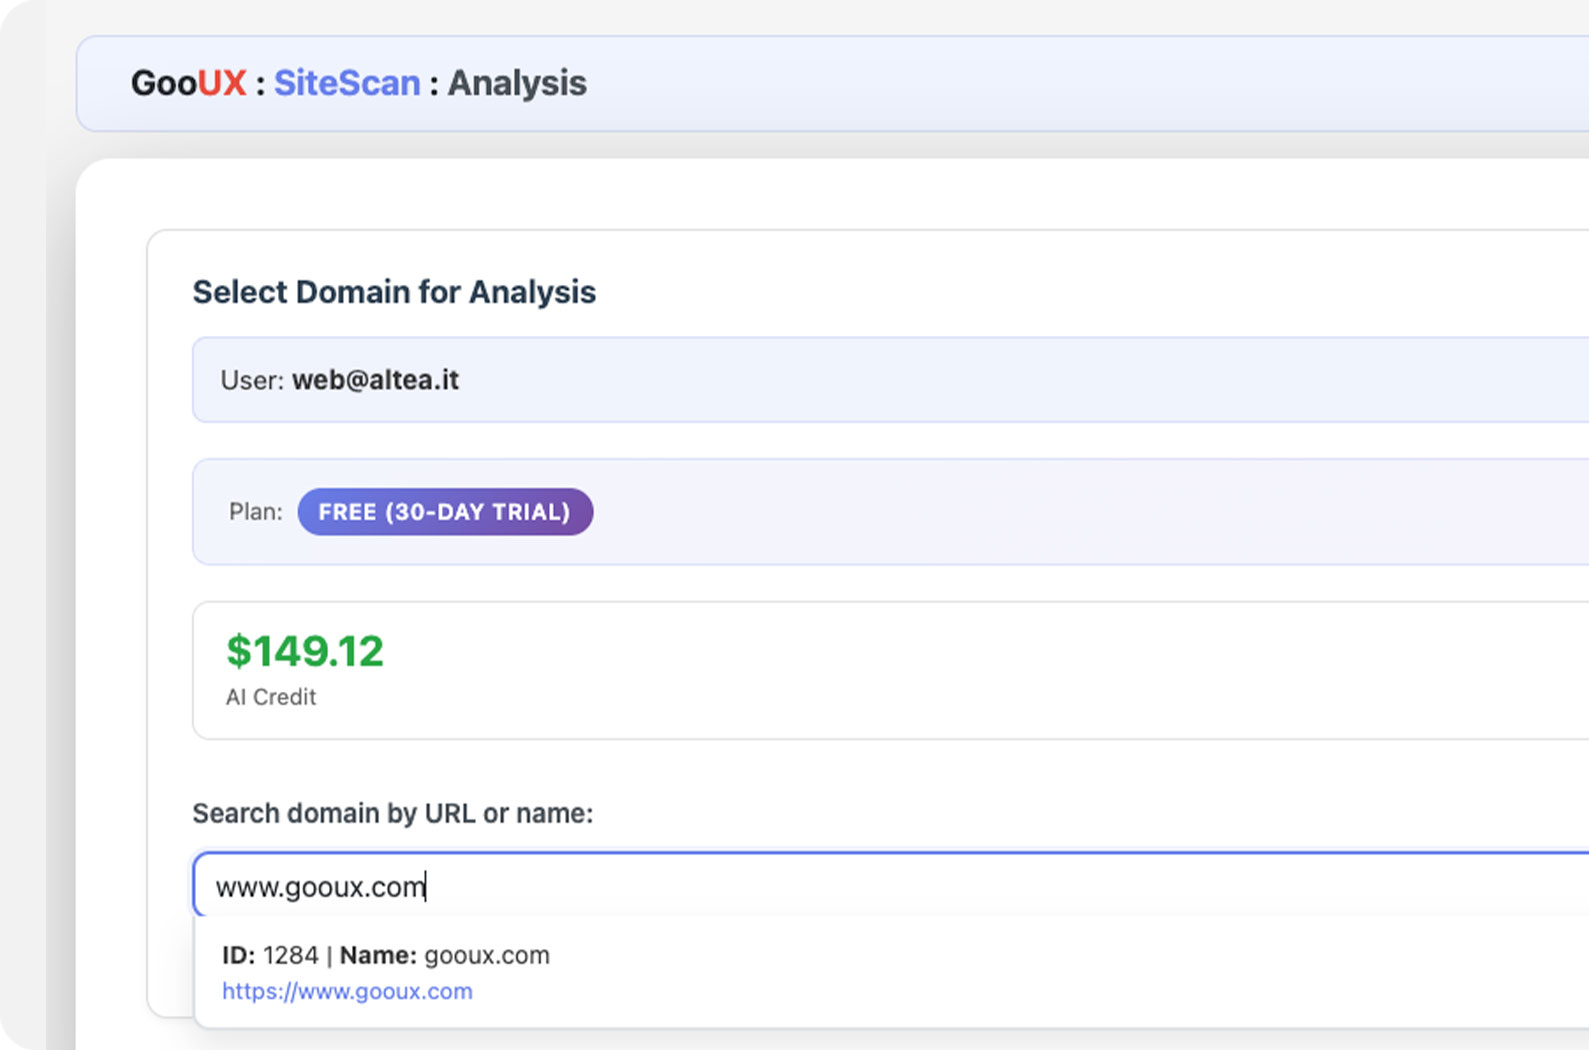Click the Analysis header text

[517, 83]
